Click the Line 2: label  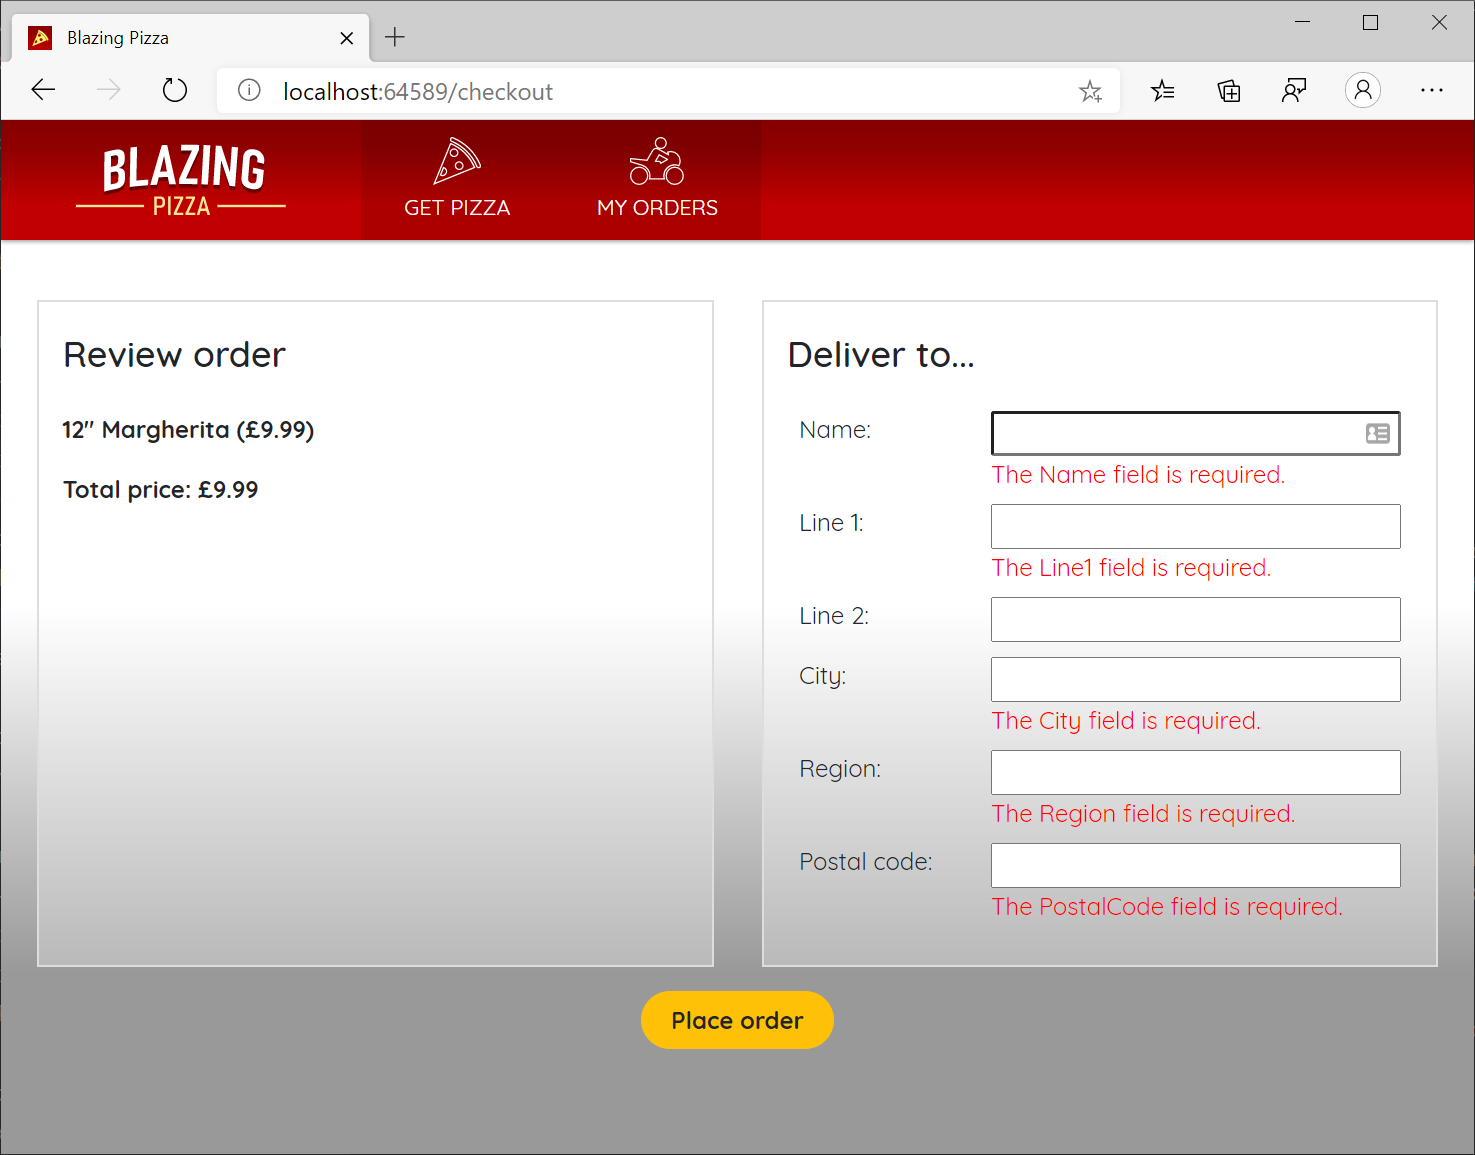[x=834, y=616]
